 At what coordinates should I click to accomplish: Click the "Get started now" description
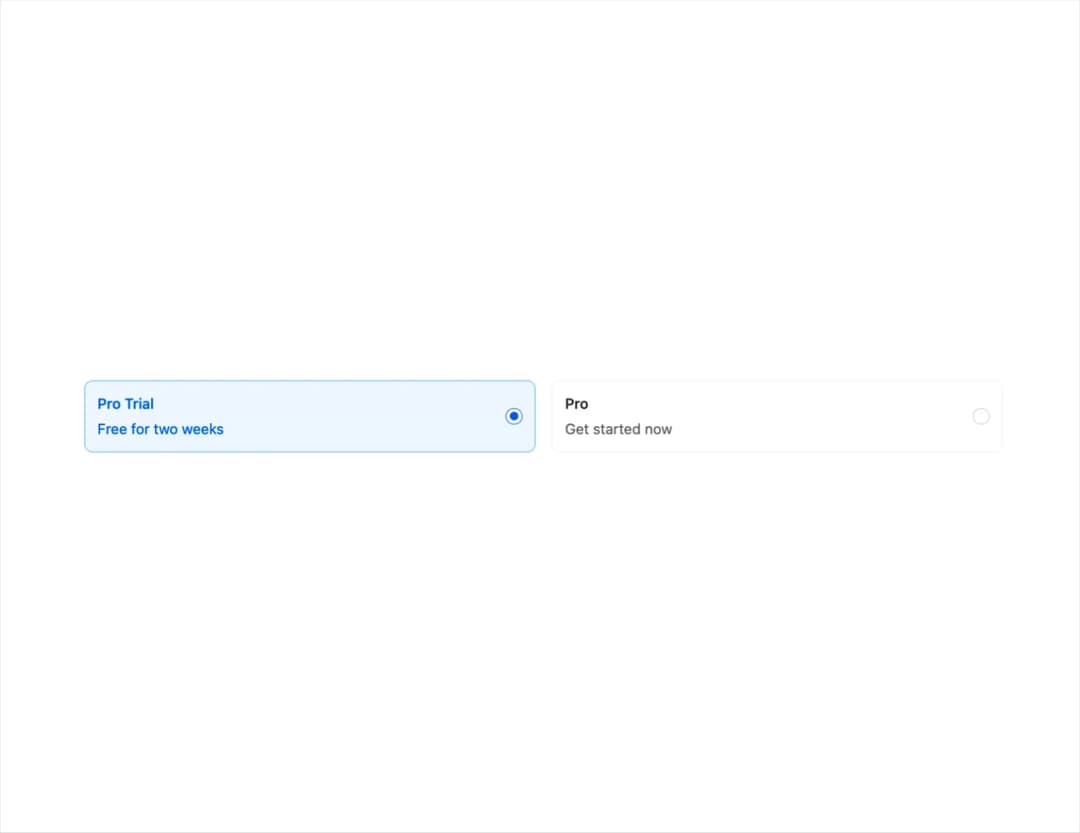coord(619,429)
